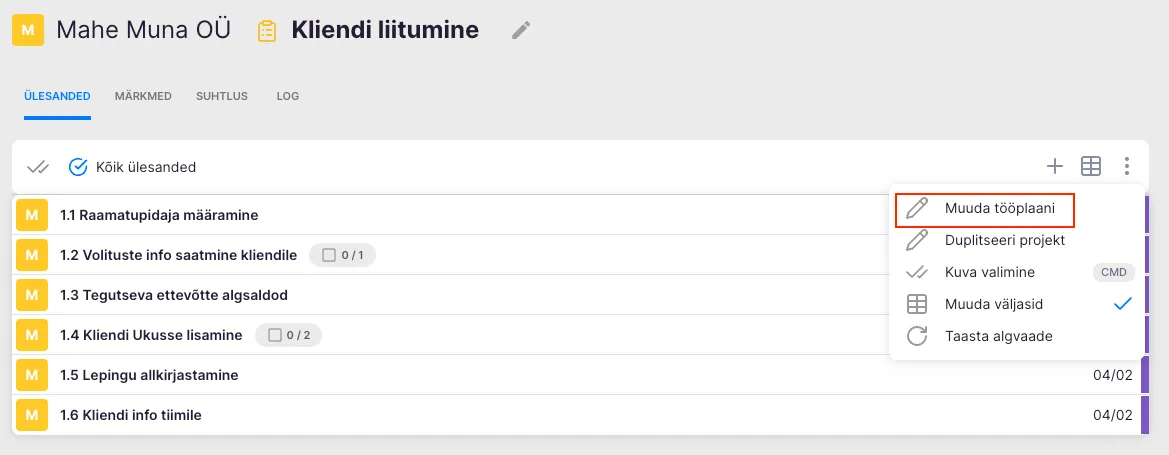The image size is (1169, 455).
Task: Select Kuva valimine menu entry
Action: (x=989, y=272)
